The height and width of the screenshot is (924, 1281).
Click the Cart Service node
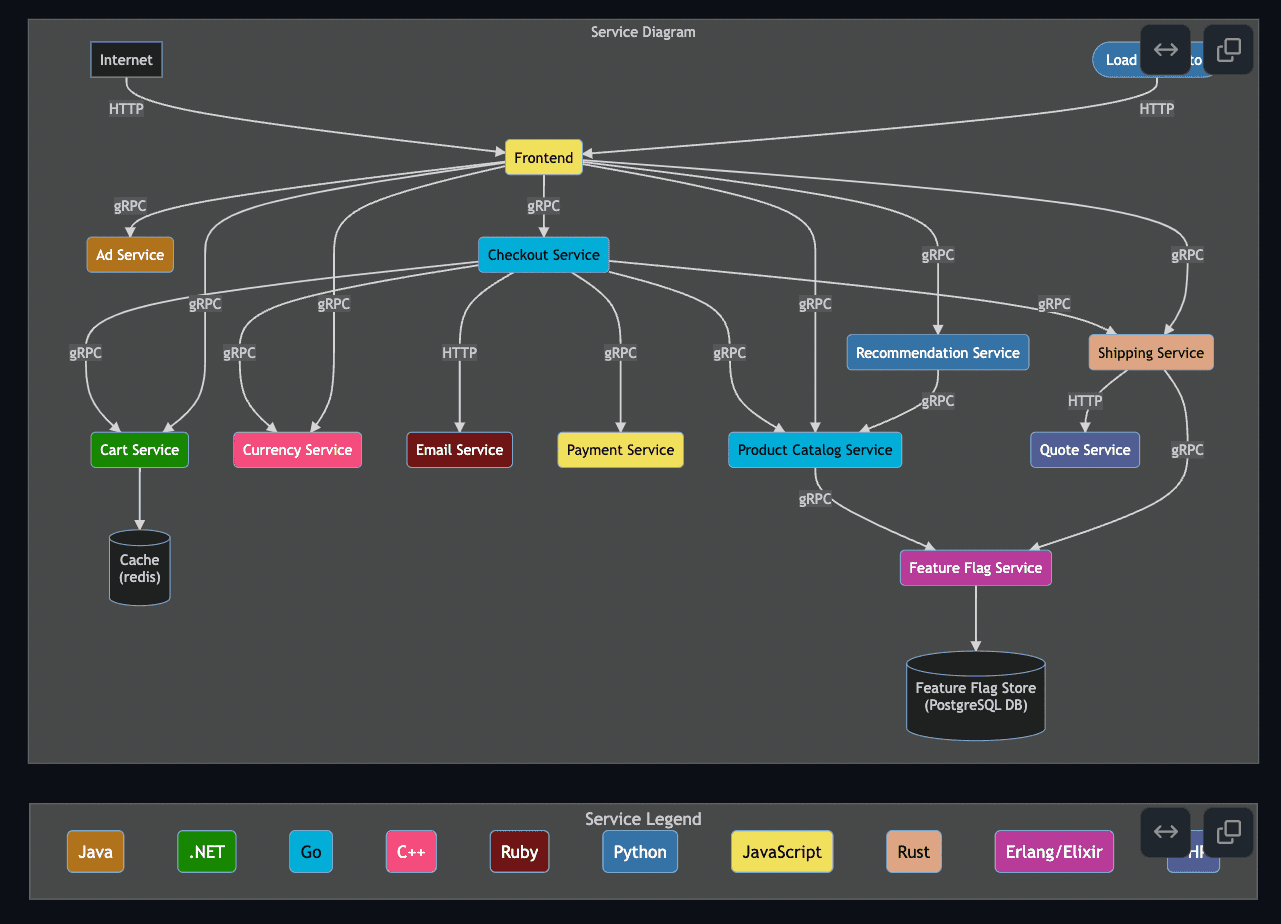[139, 450]
